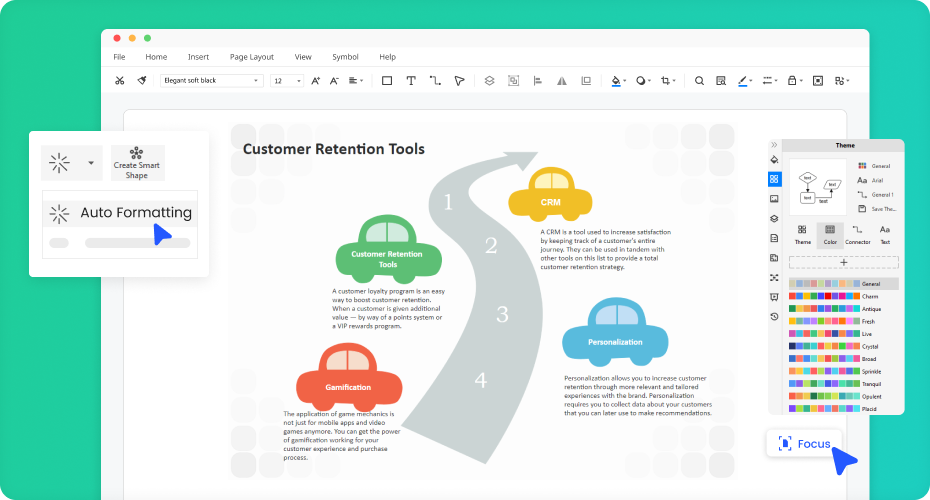This screenshot has height=500, width=930.
Task: Switch to the Connector tab in Theme panel
Action: 857,235
